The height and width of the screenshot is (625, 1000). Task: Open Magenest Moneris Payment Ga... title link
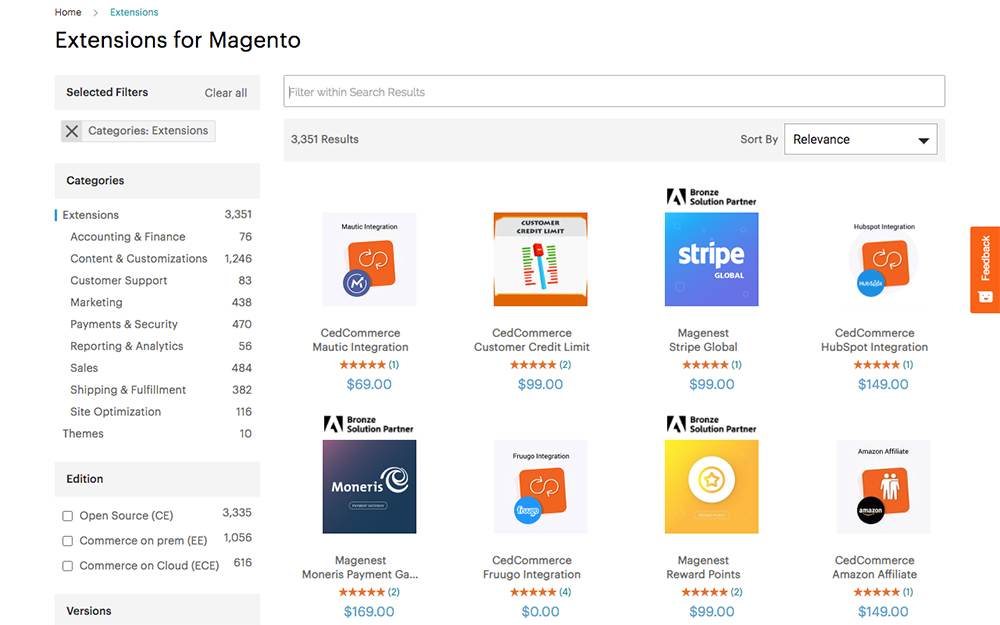point(360,567)
